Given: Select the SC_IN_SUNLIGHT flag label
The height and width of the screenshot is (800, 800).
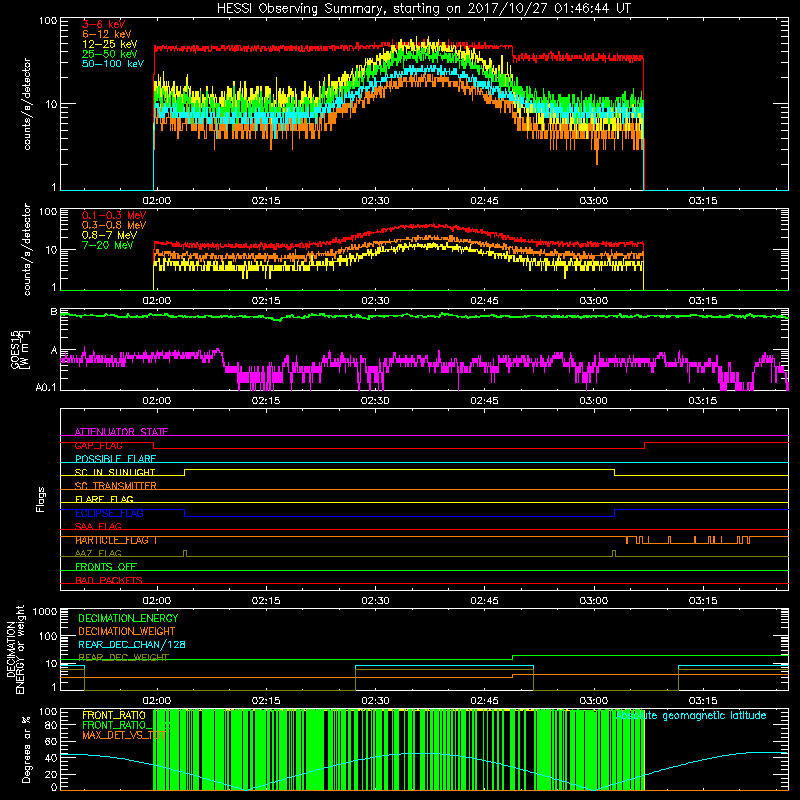Looking at the screenshot, I should [115, 472].
